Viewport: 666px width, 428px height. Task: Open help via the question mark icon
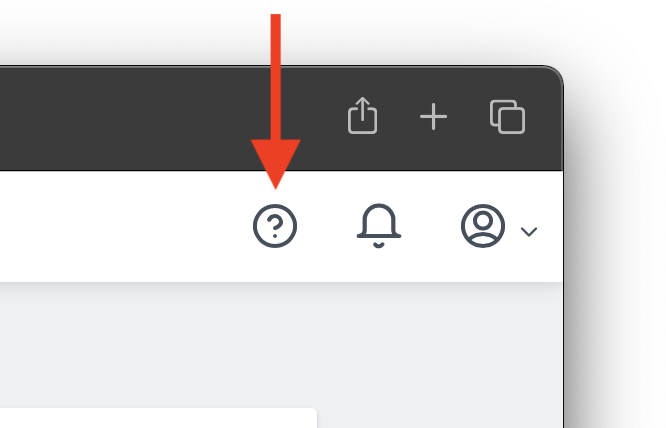[275, 225]
